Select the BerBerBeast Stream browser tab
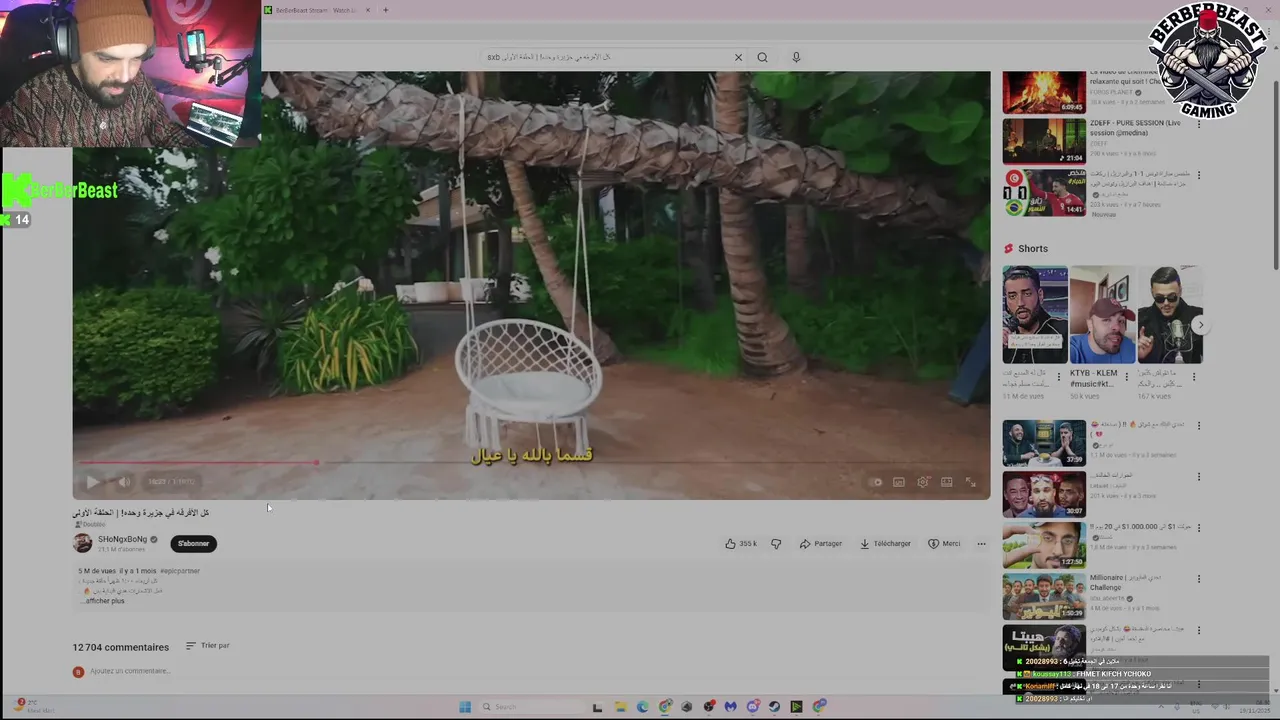Image resolution: width=1280 pixels, height=720 pixels. pos(317,10)
